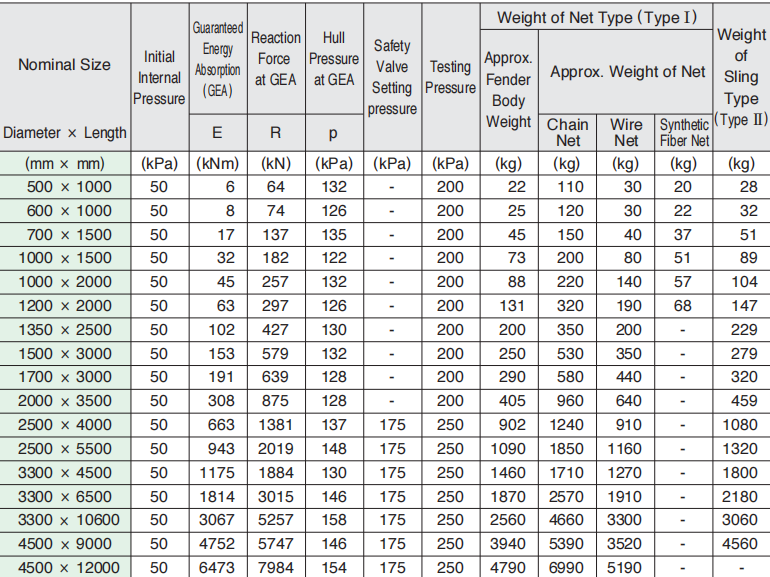Select sling type weight '104'
This screenshot has height=577, width=770.
[744, 282]
